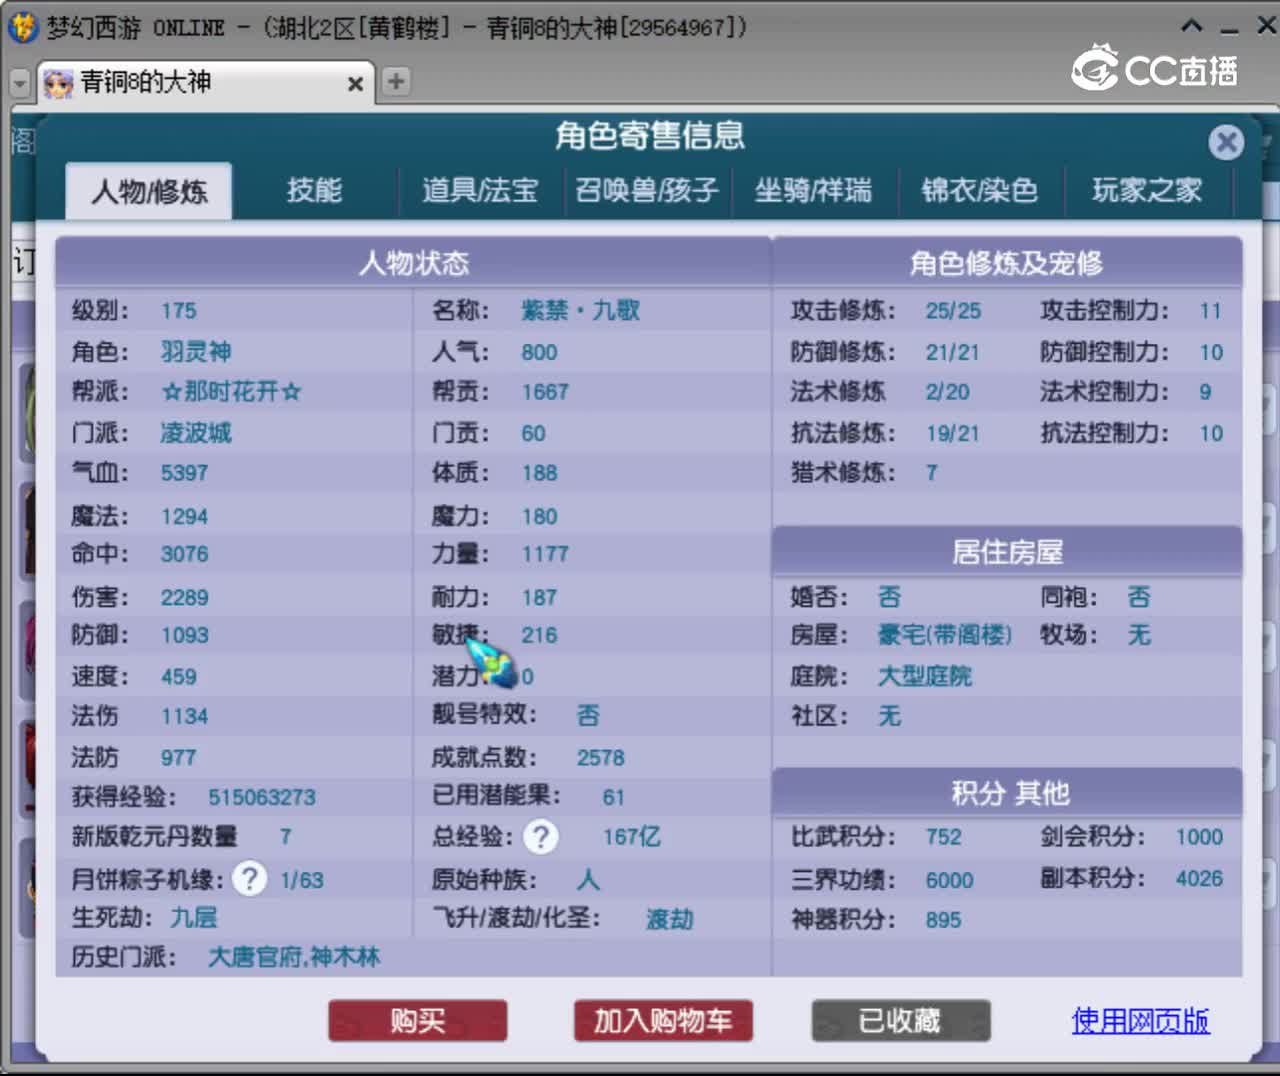Click the 购买 button
Viewport: 1280px width, 1076px height.
coord(418,1021)
